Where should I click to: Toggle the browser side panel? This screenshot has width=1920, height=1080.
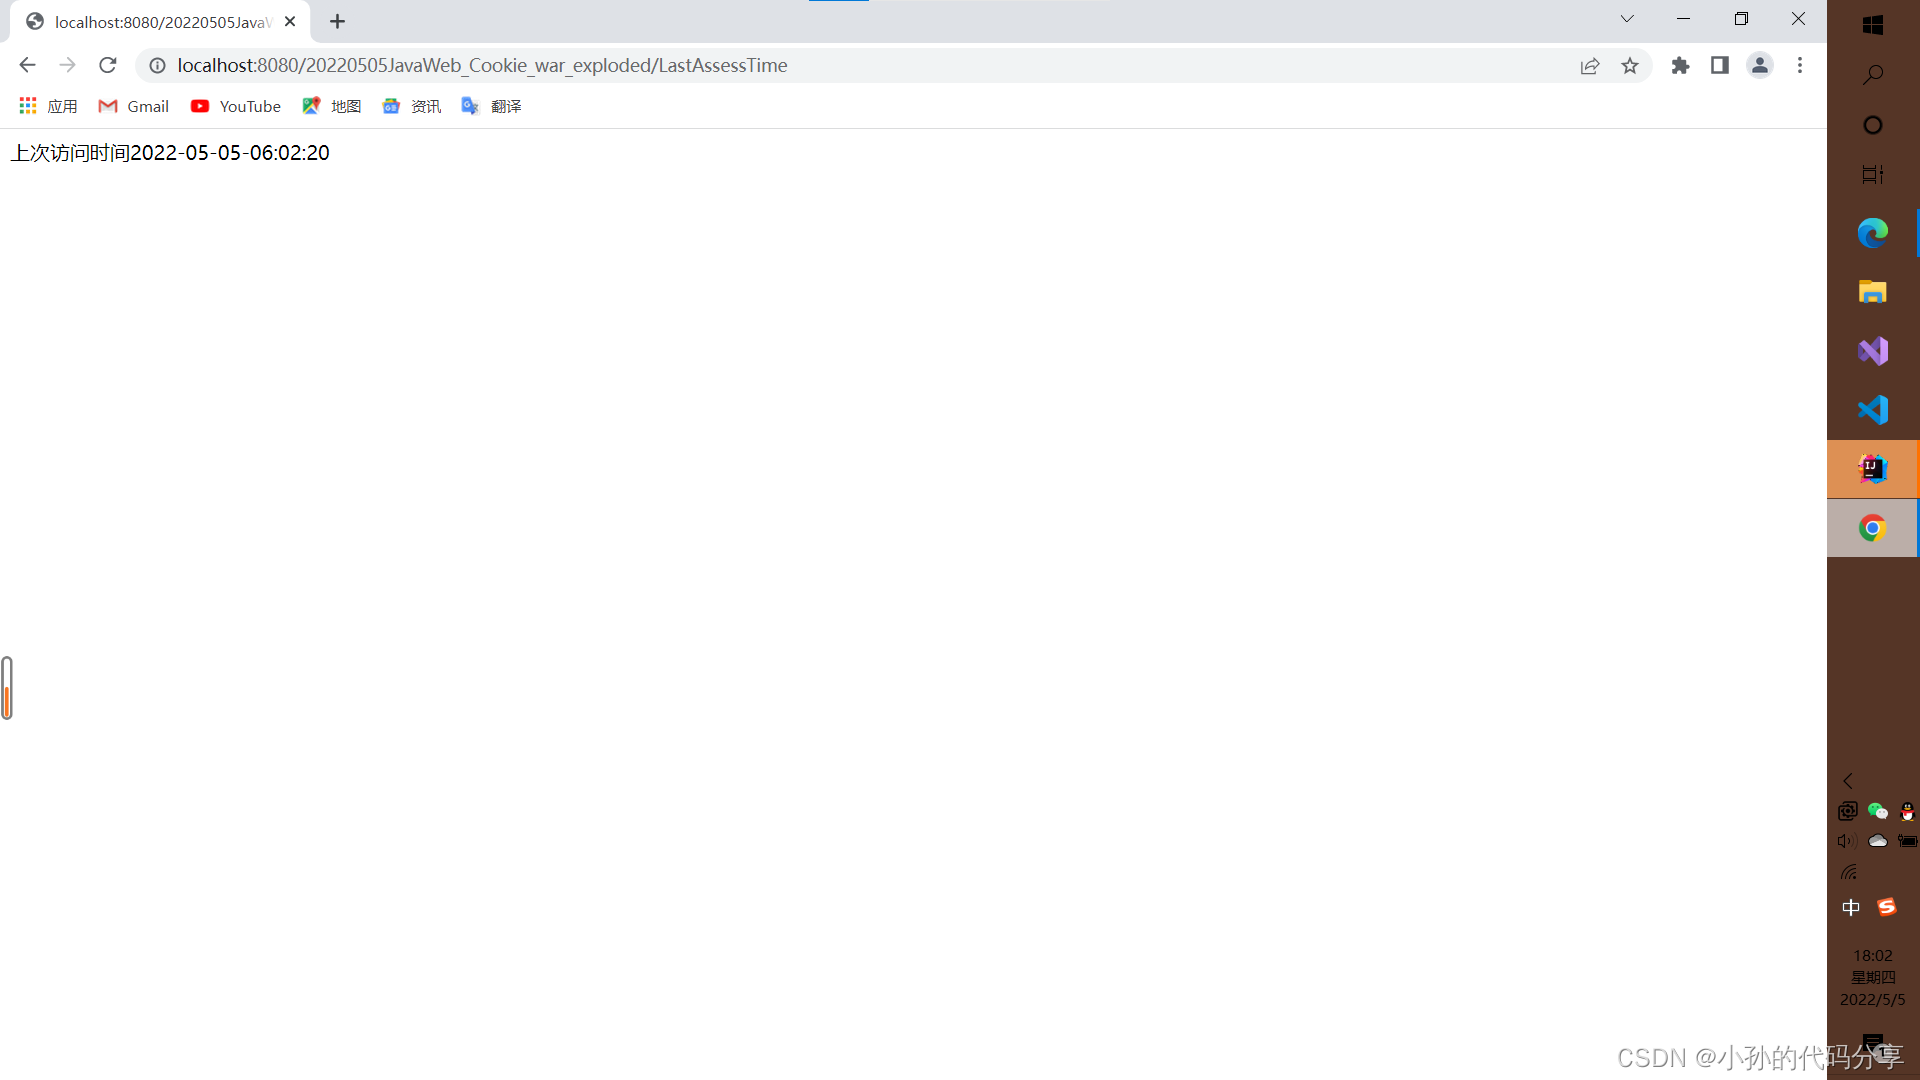[1719, 65]
